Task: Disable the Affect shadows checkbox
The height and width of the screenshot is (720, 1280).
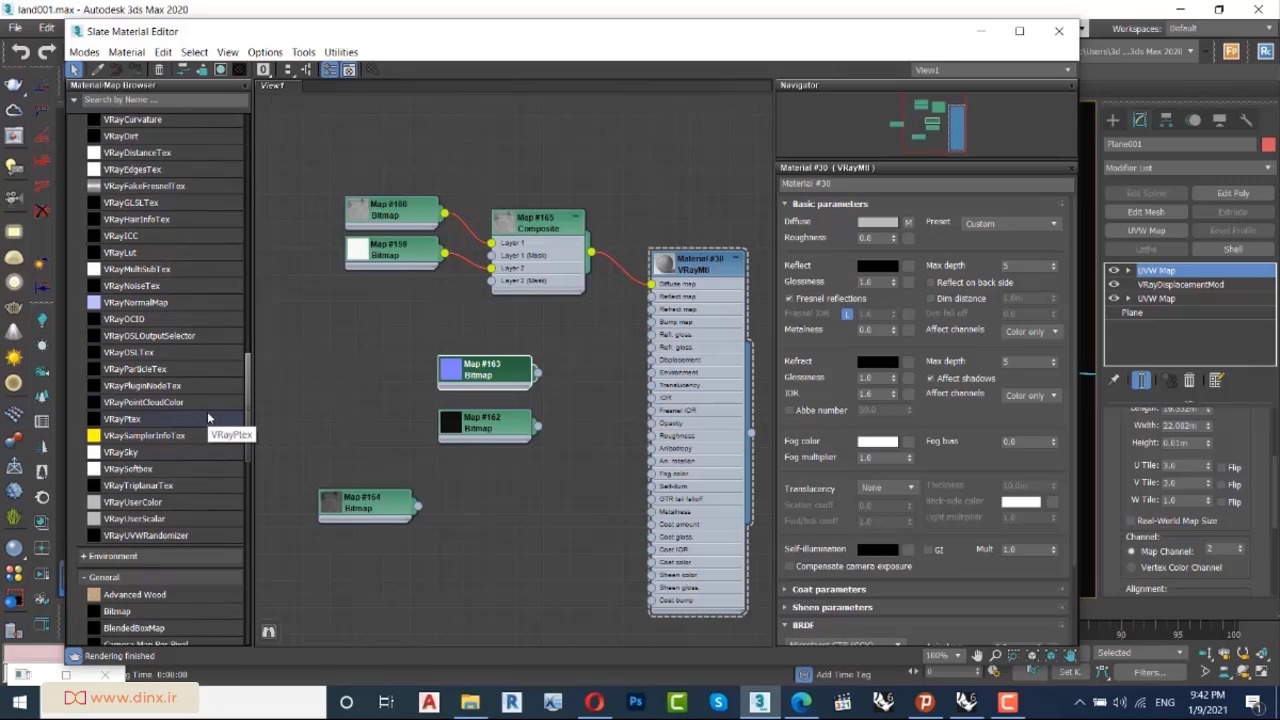Action: pos(930,378)
